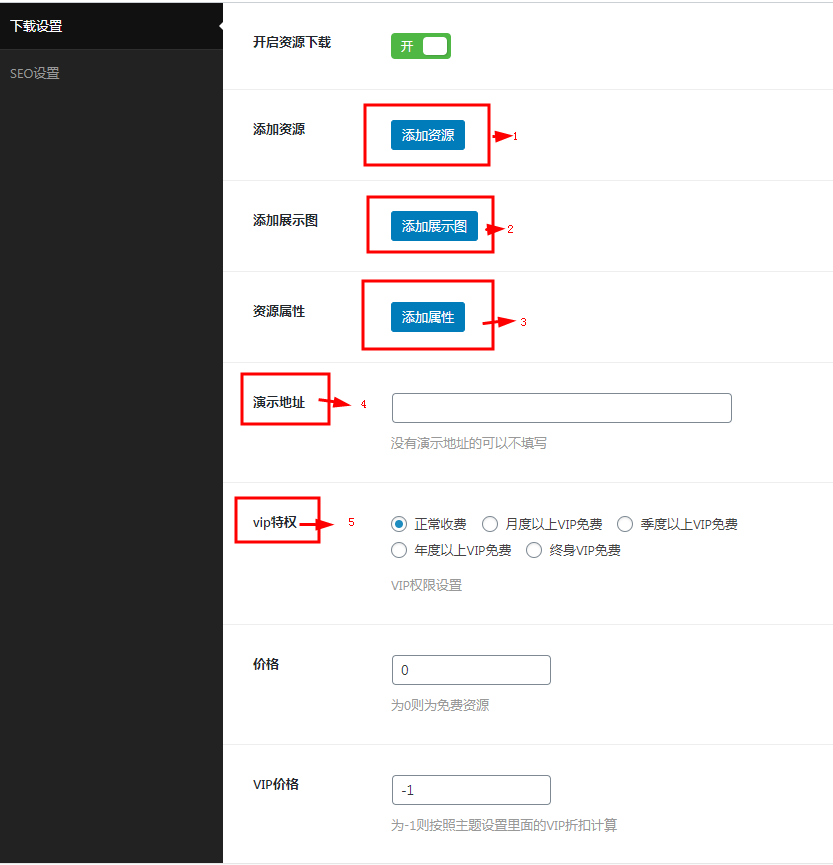This screenshot has width=833, height=865.
Task: Click the VIP价格 input field showing -1
Action: (x=471, y=790)
